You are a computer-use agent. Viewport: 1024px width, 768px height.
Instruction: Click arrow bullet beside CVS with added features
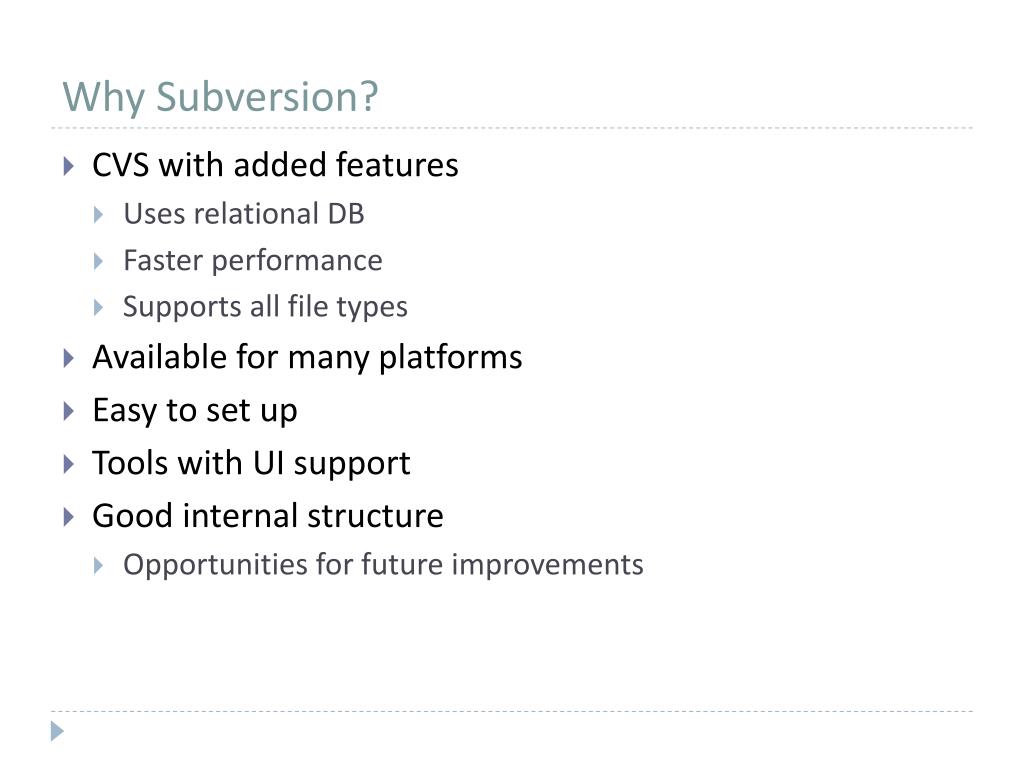tap(69, 166)
